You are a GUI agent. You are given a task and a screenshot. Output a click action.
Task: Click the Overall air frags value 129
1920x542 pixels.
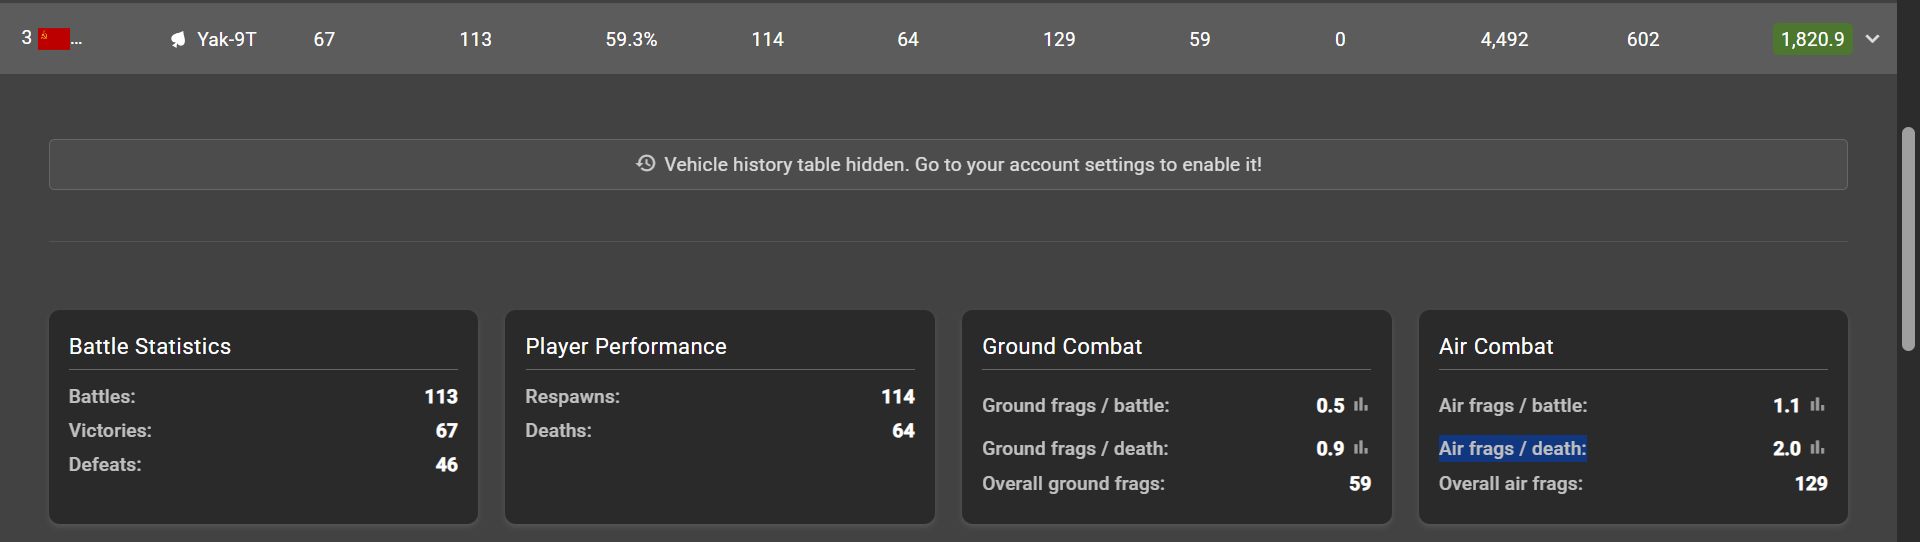(x=1811, y=483)
